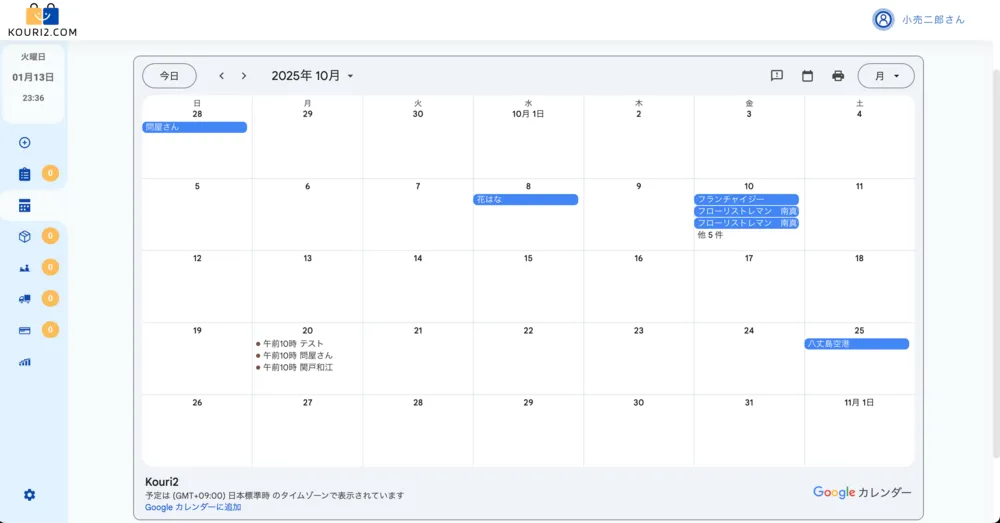Open settings gear icon at sidebar bottom
This screenshot has width=1000, height=523.
(29, 495)
